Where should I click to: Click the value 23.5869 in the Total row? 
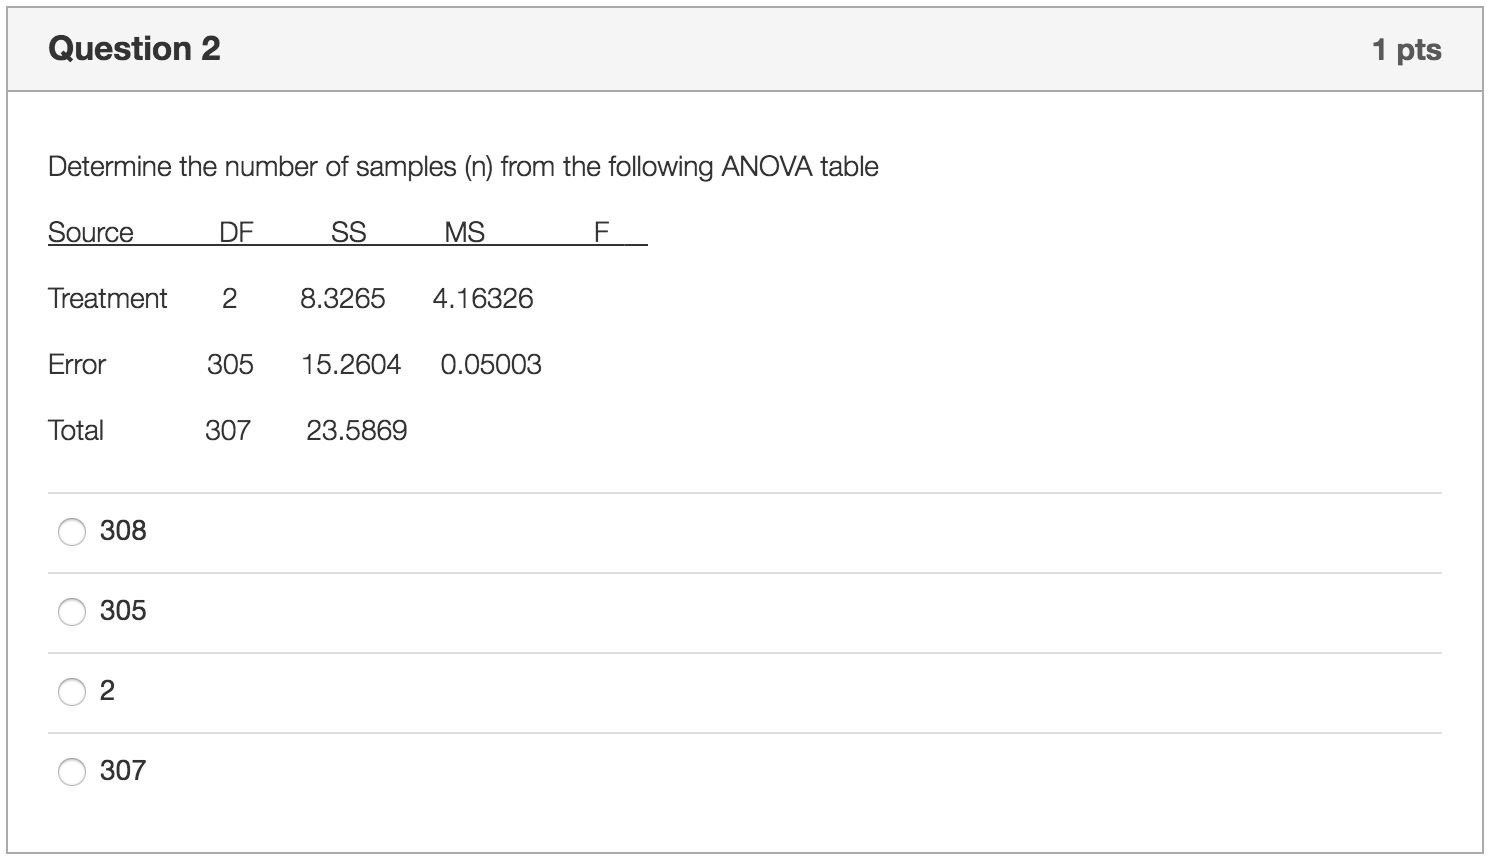point(357,430)
